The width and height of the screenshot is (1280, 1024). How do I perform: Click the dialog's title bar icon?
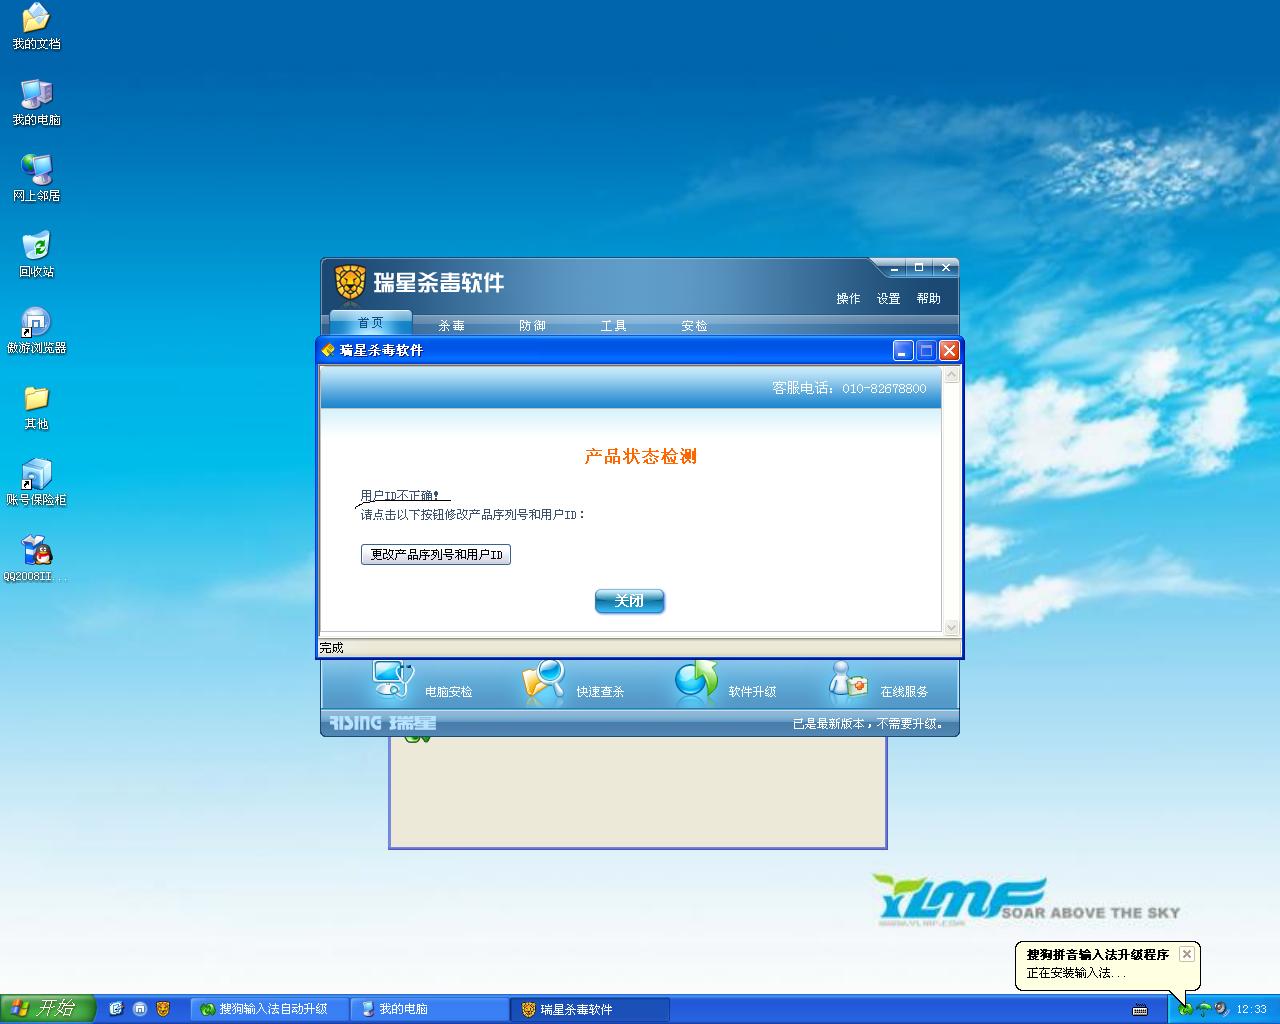(x=328, y=350)
